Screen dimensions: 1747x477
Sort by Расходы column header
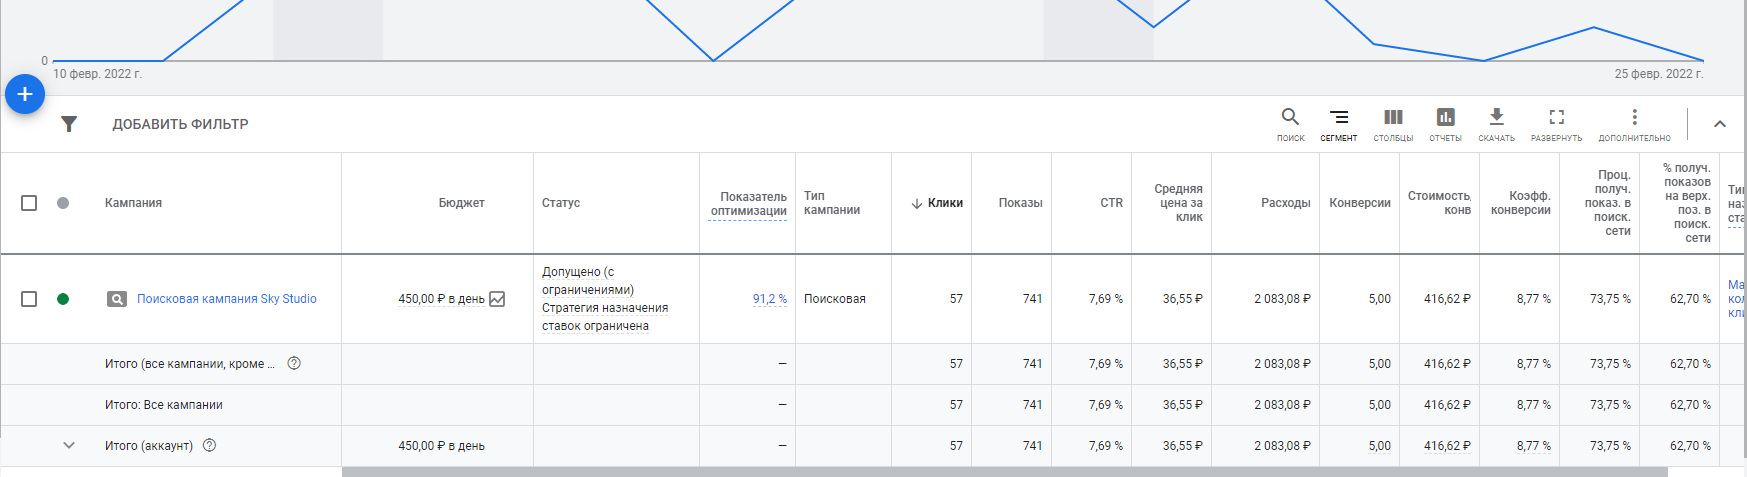[x=1285, y=203]
